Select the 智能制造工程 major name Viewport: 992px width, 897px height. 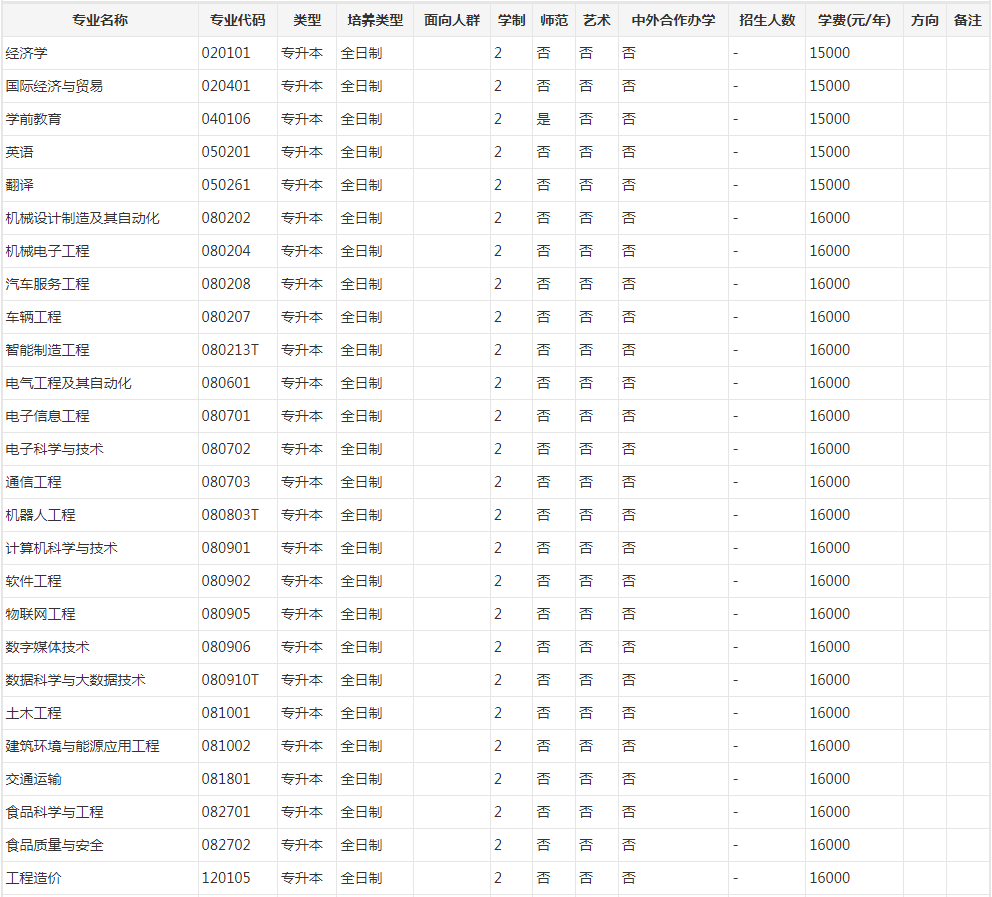47,350
